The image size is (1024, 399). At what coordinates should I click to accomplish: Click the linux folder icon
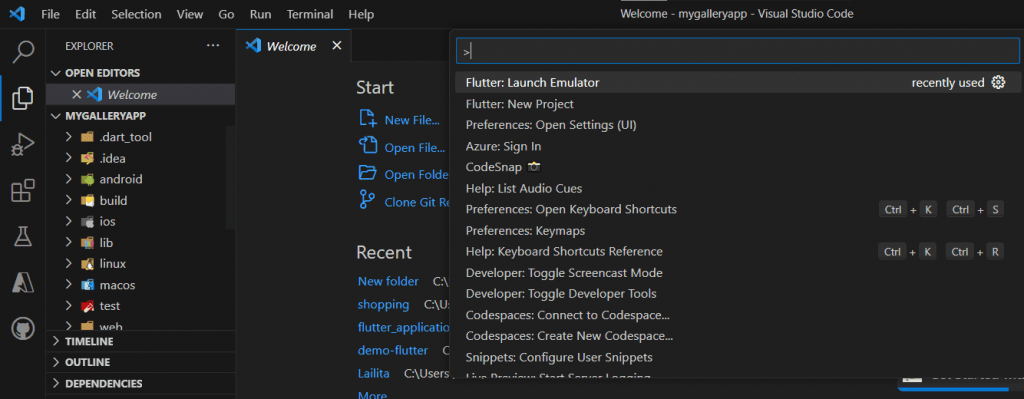tap(88, 264)
